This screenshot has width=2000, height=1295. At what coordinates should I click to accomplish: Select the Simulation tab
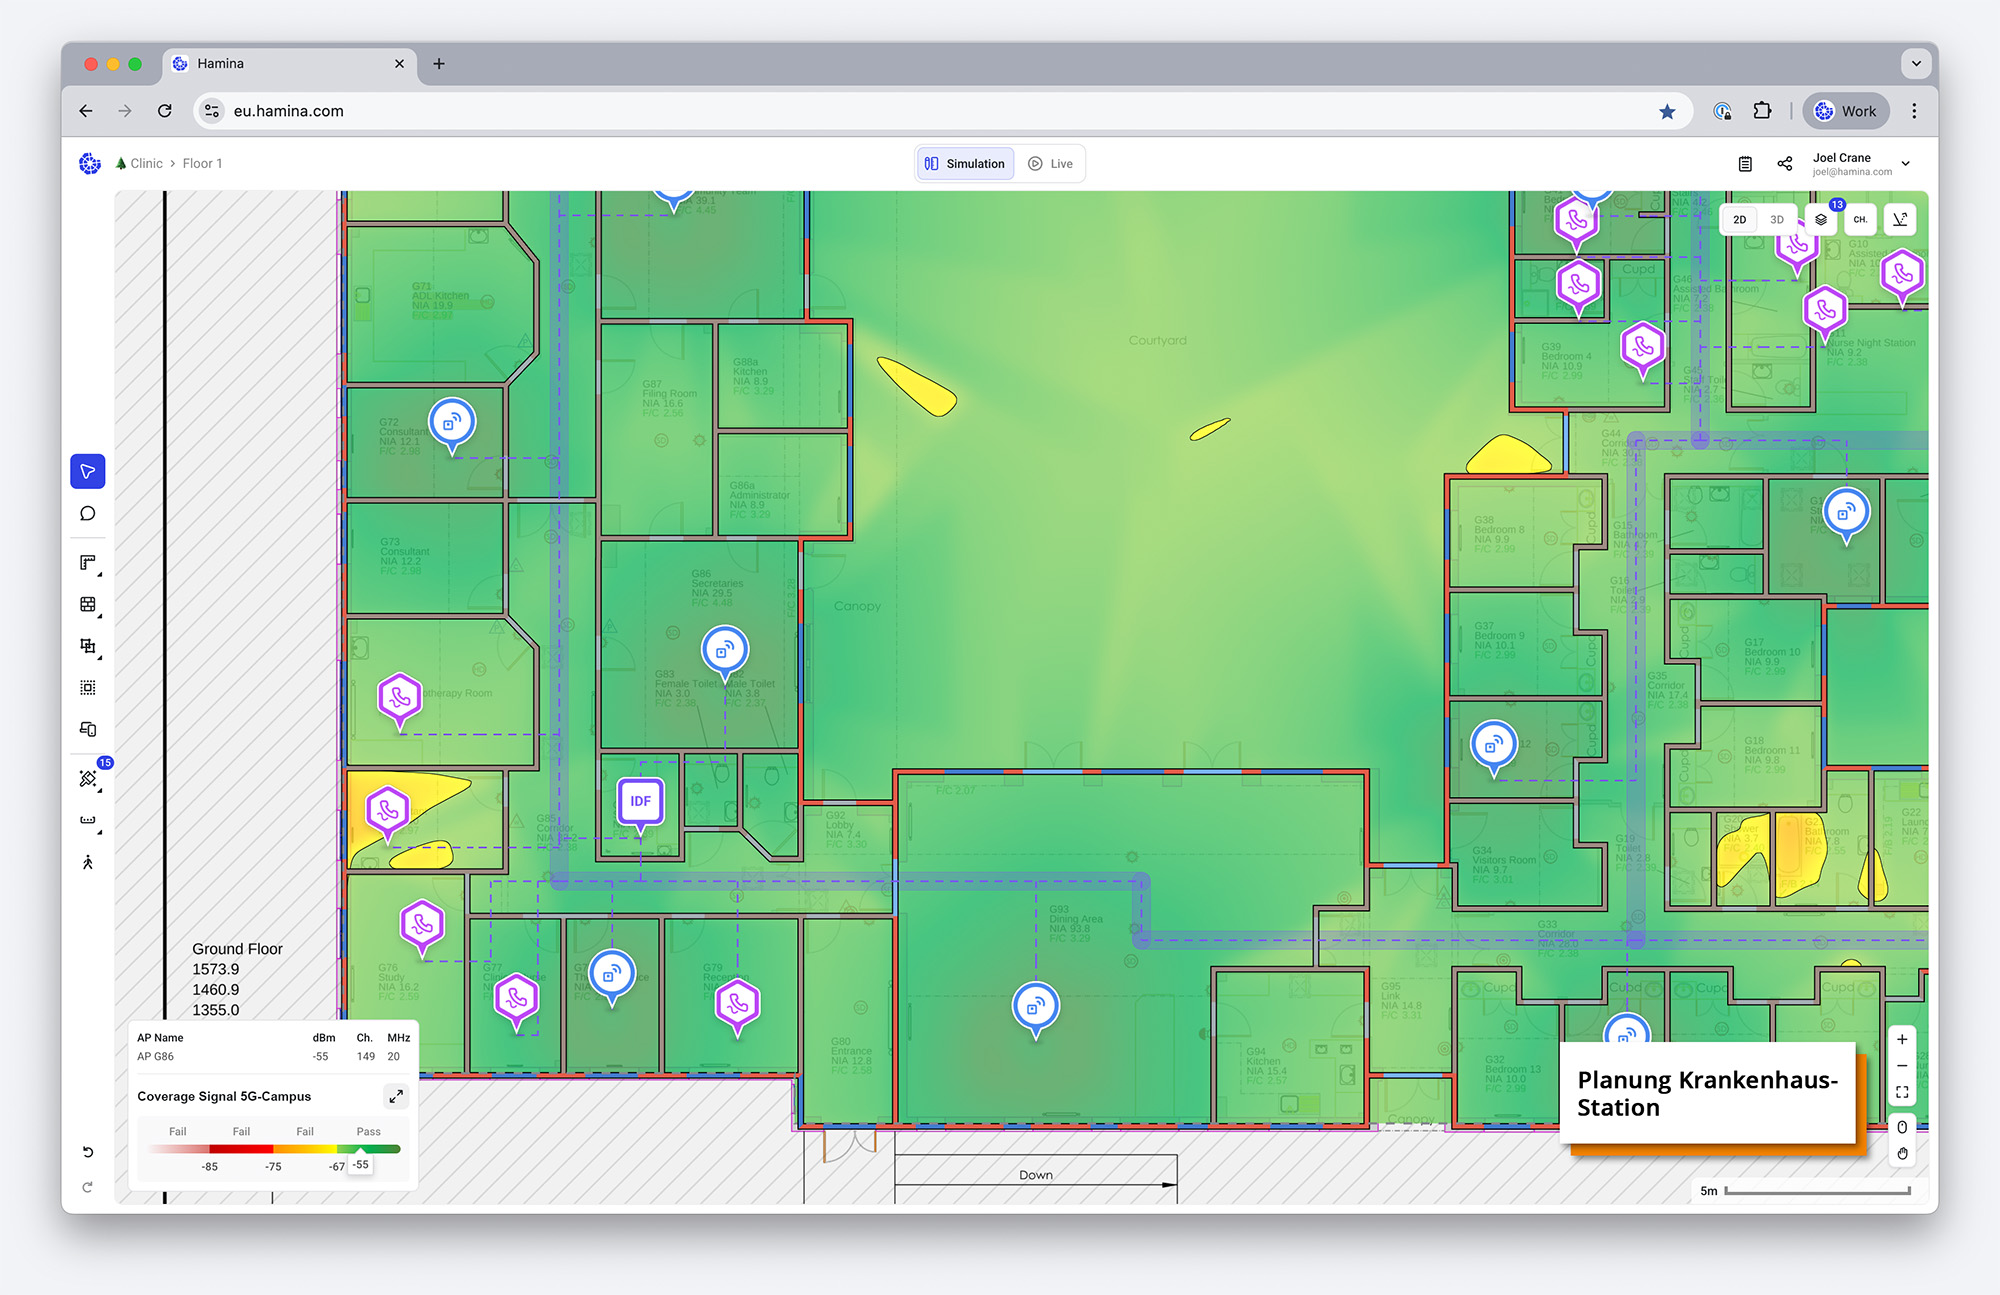coord(965,164)
